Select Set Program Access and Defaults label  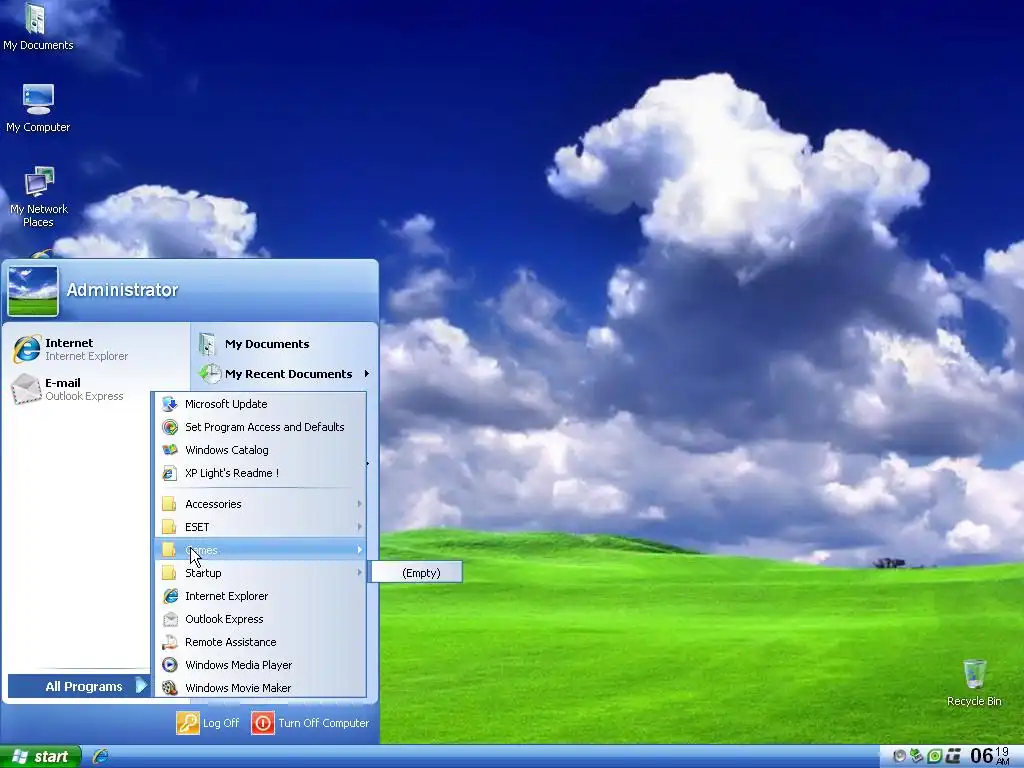point(264,427)
